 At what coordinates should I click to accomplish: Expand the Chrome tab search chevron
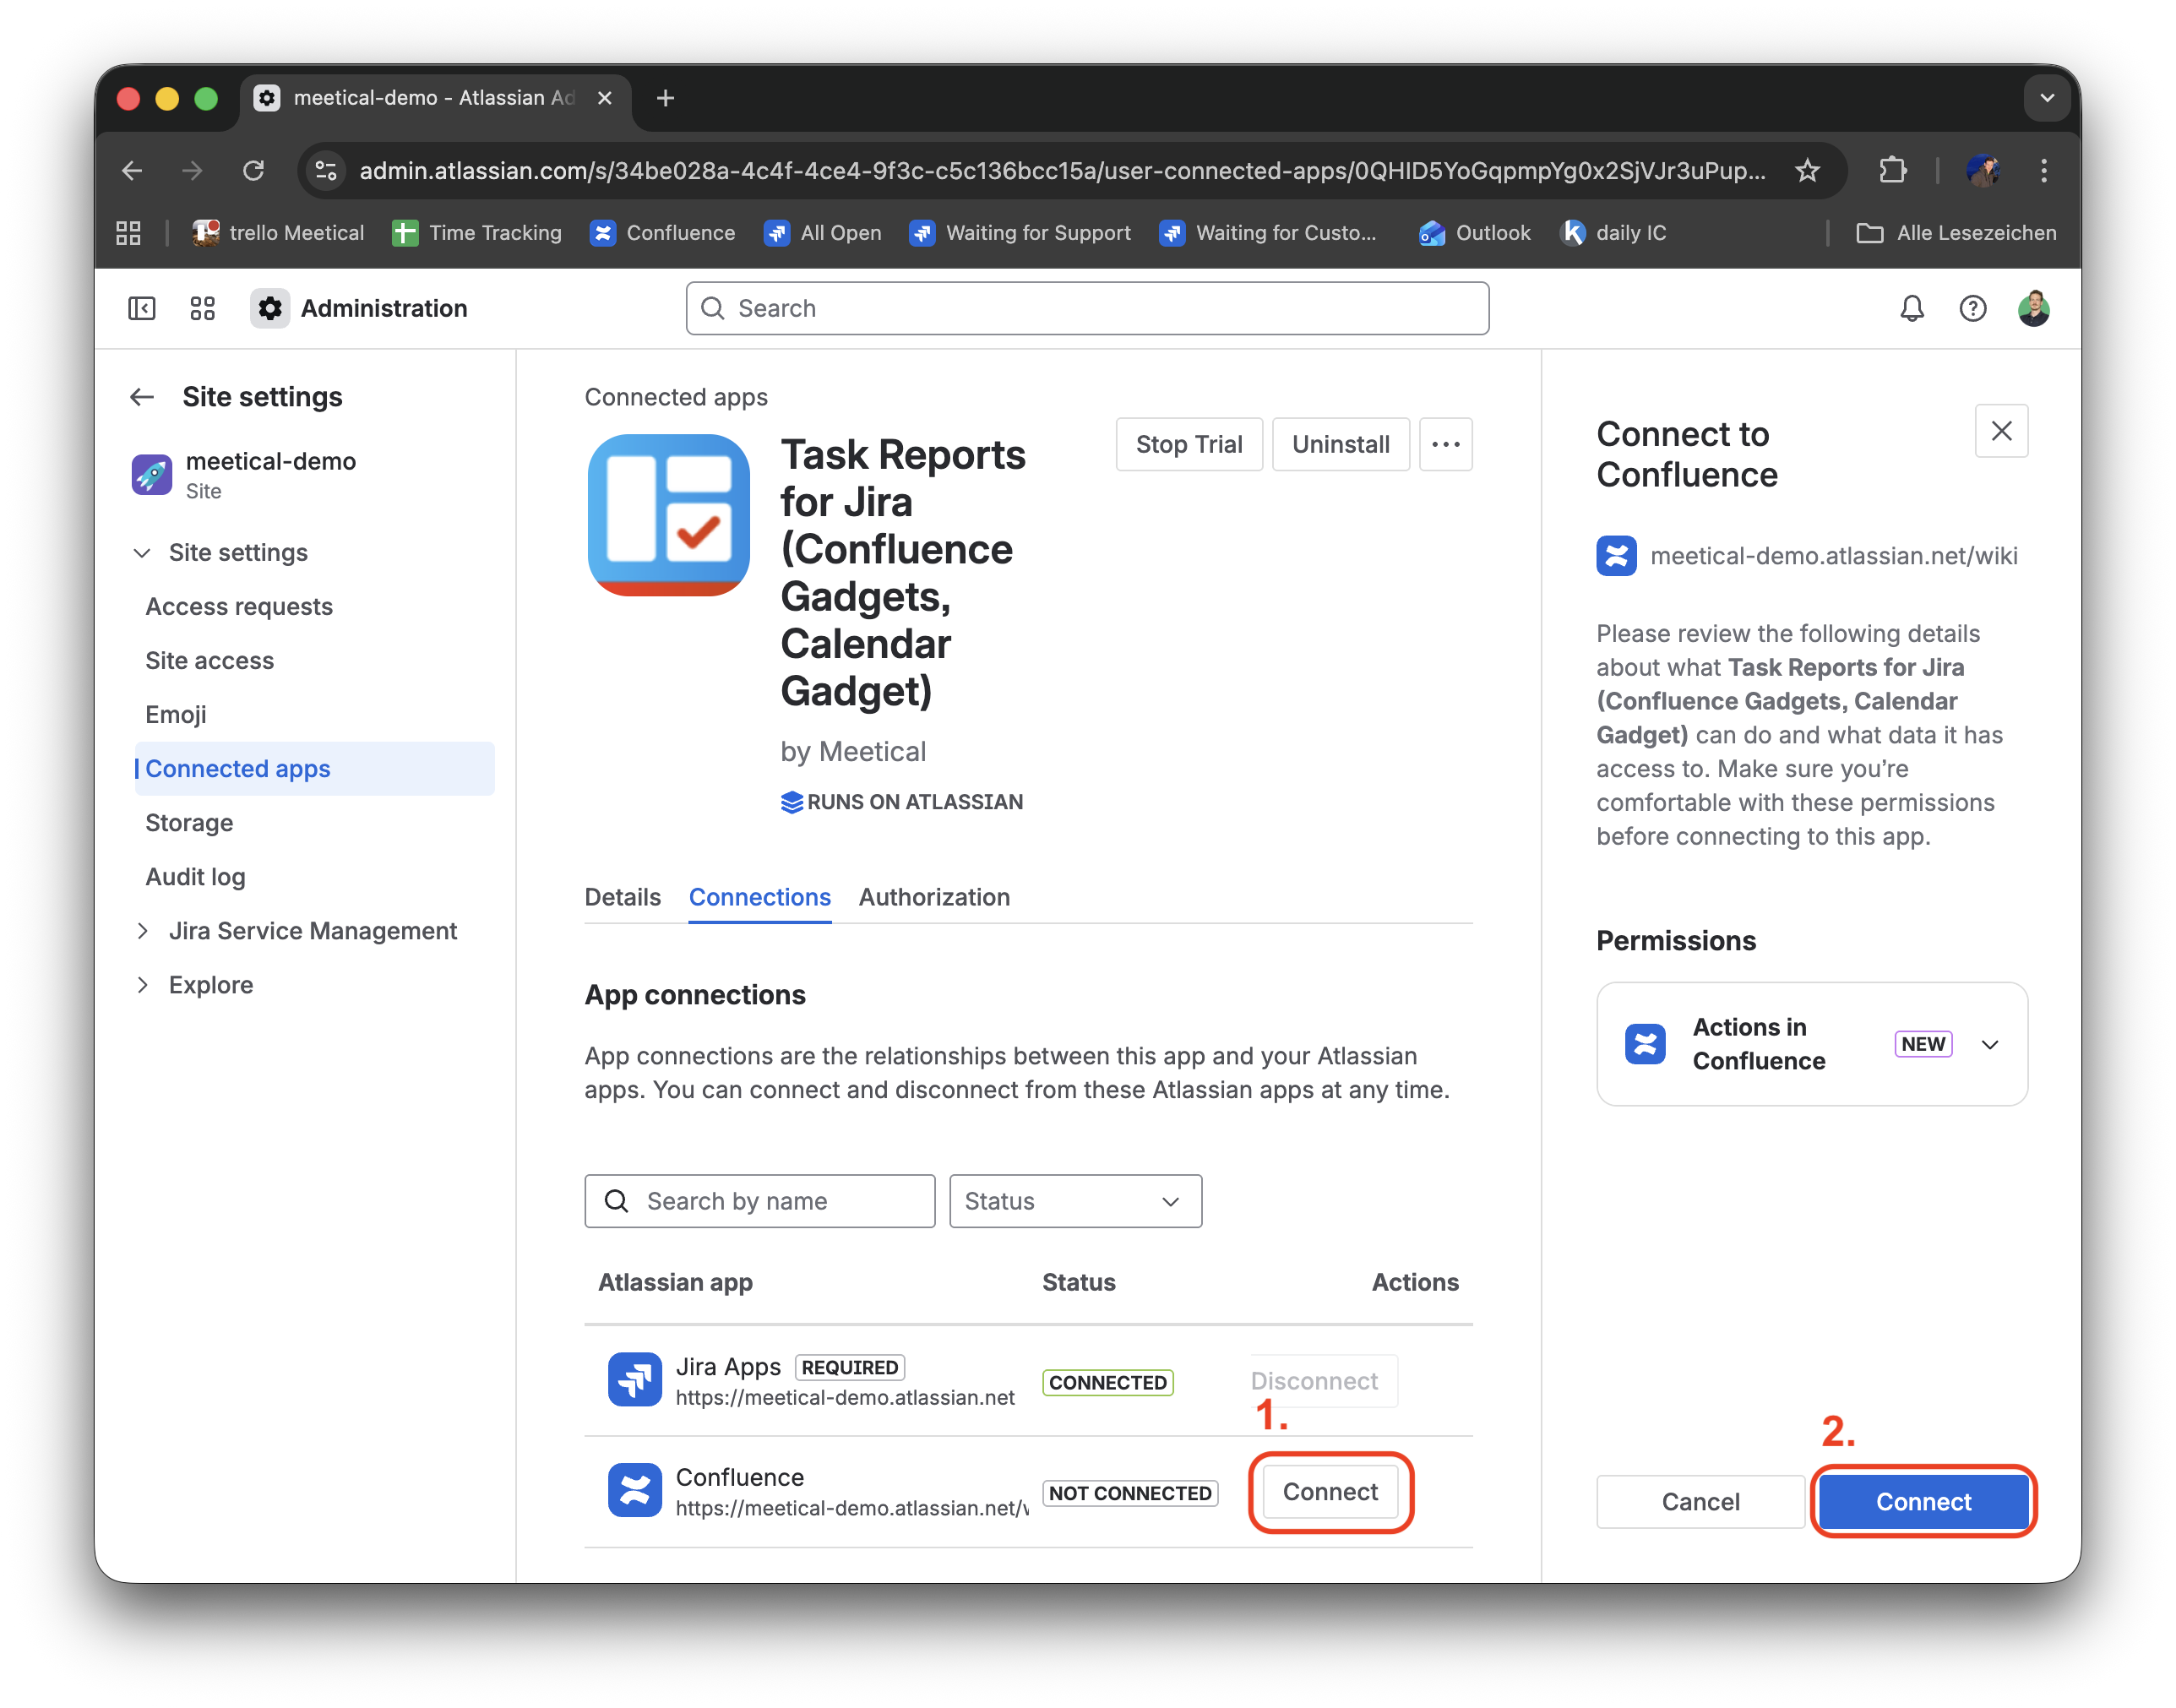(2047, 98)
